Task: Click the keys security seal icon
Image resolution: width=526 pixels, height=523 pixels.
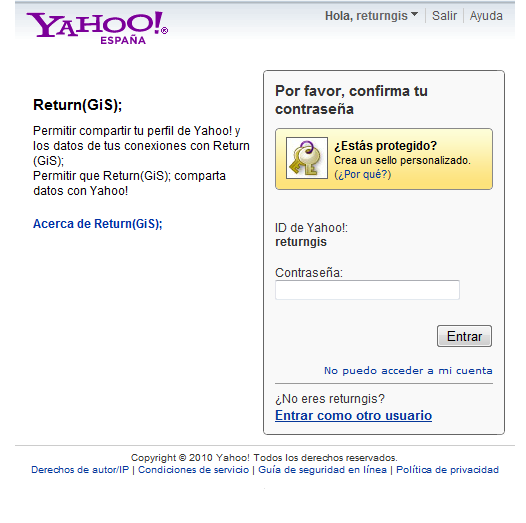Action: coord(307,158)
